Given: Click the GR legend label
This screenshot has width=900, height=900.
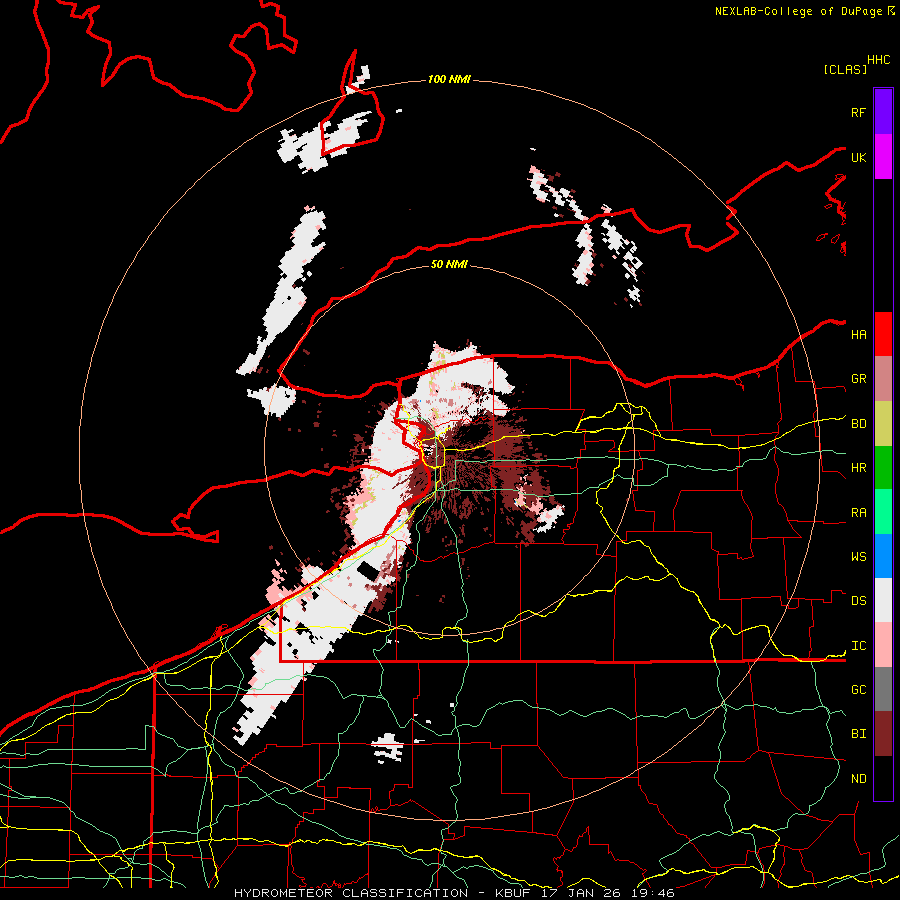Looking at the screenshot, I should 858,379.
